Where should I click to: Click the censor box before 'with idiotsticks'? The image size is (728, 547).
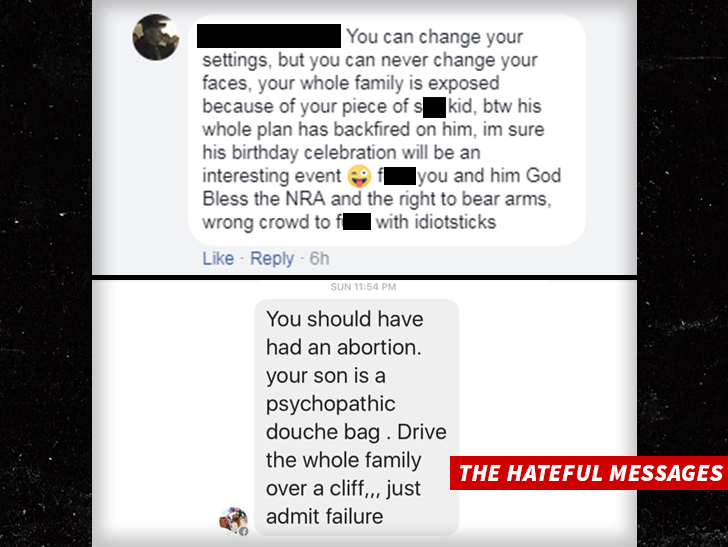(357, 221)
